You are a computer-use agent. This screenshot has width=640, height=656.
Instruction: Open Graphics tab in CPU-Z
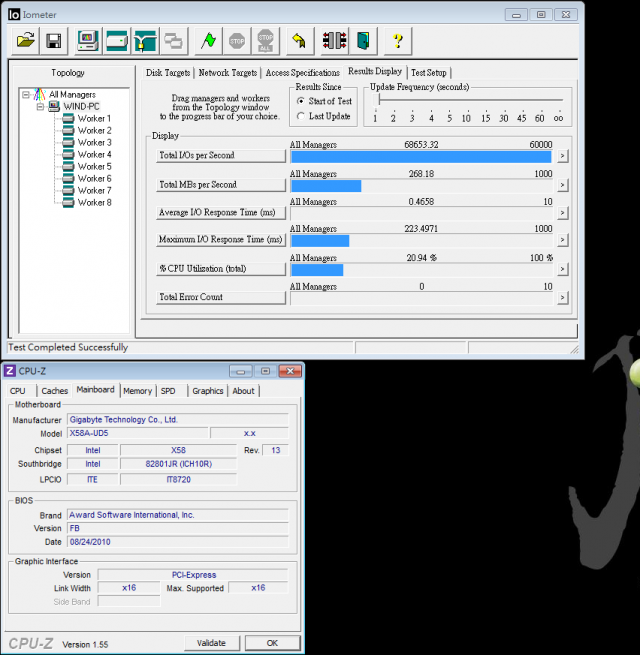[207, 391]
